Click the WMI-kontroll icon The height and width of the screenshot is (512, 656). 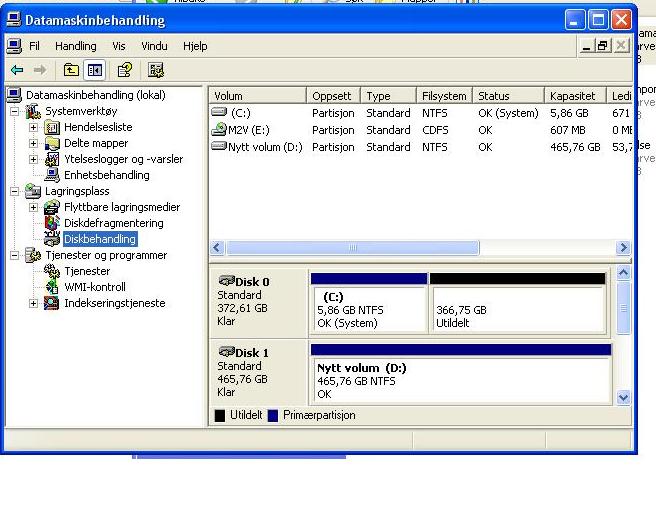coord(52,287)
